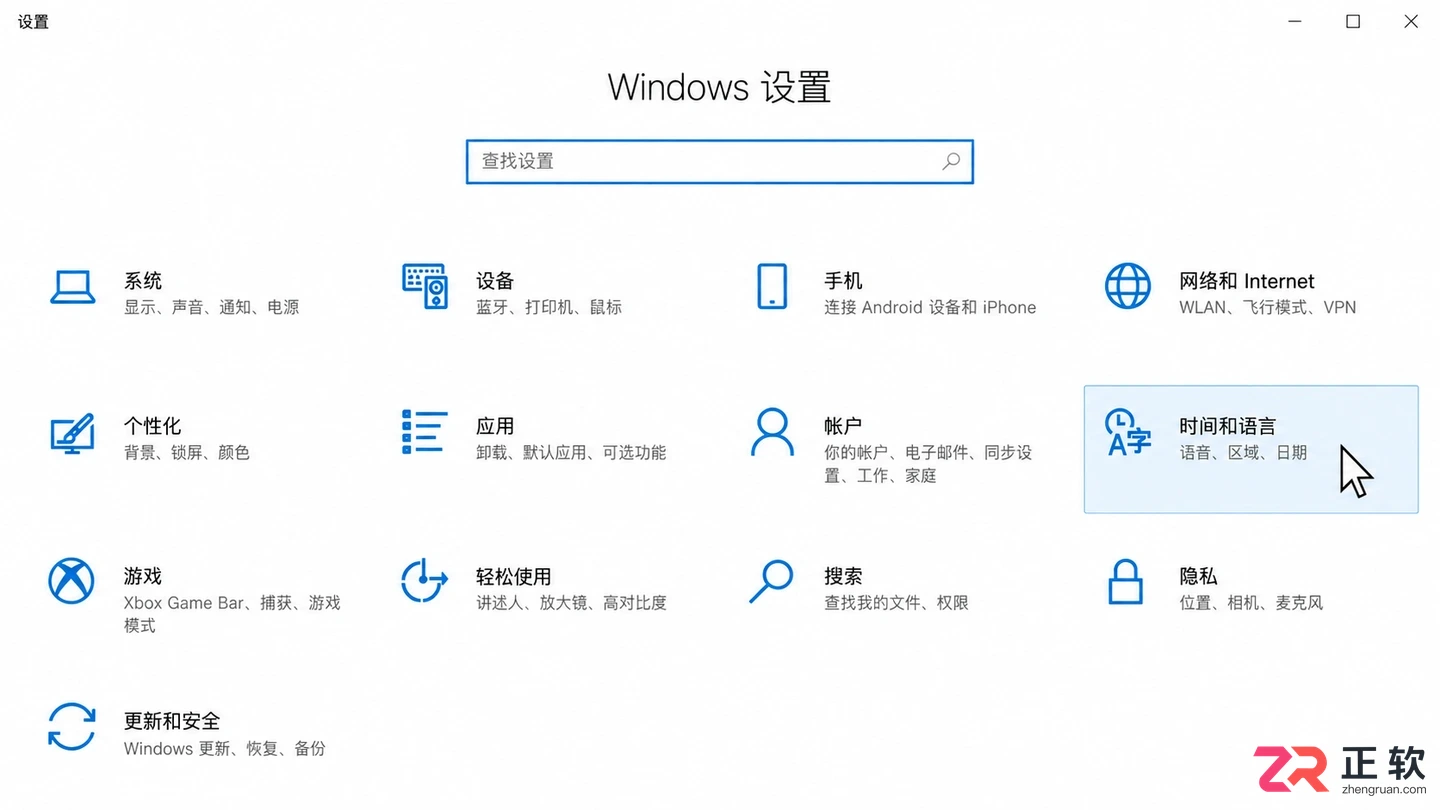Click 语音、区域、日期 description
Viewport: 1440px width, 810px height.
click(x=1243, y=453)
